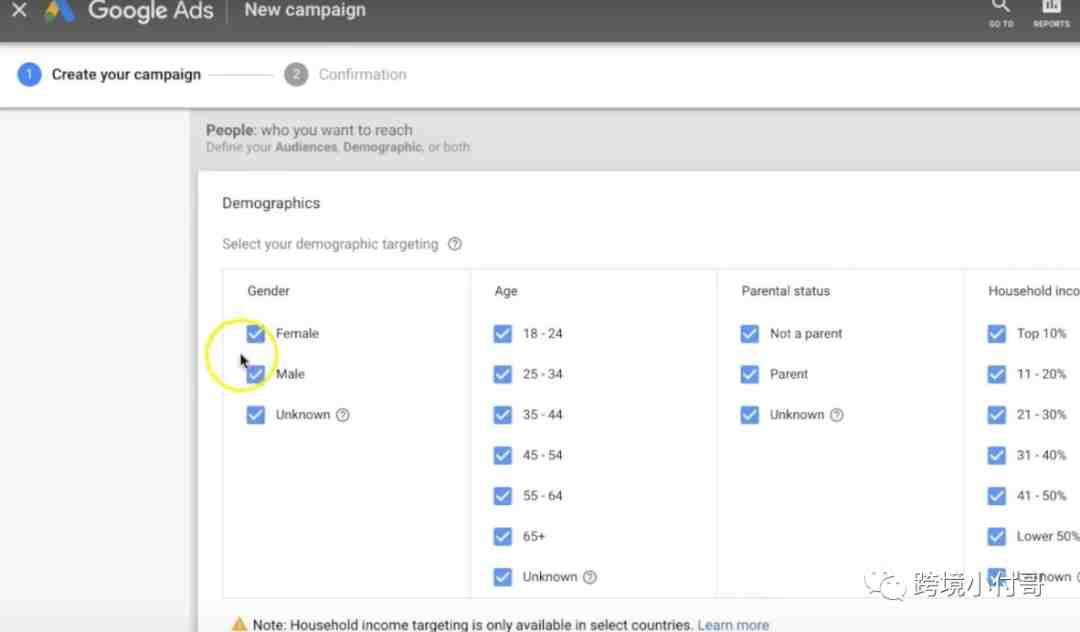Uncheck the 45 - 54 age checkbox
The width and height of the screenshot is (1080, 632).
[x=503, y=455]
